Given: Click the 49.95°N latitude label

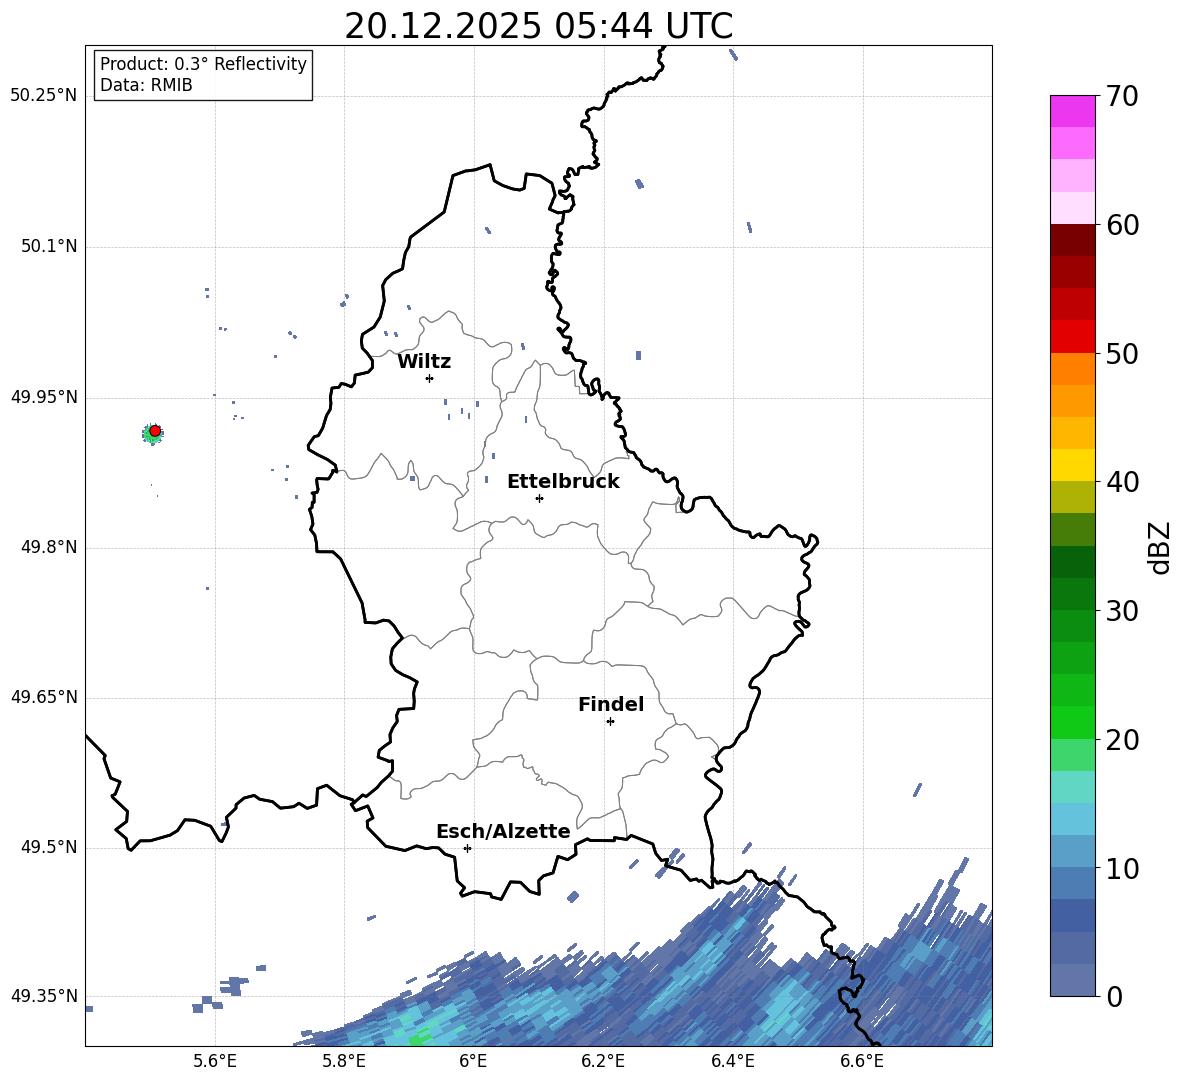Looking at the screenshot, I should 43,397.
